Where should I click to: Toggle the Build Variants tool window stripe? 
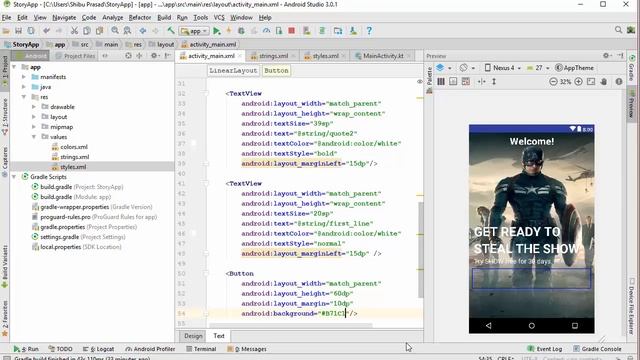tap(5, 266)
